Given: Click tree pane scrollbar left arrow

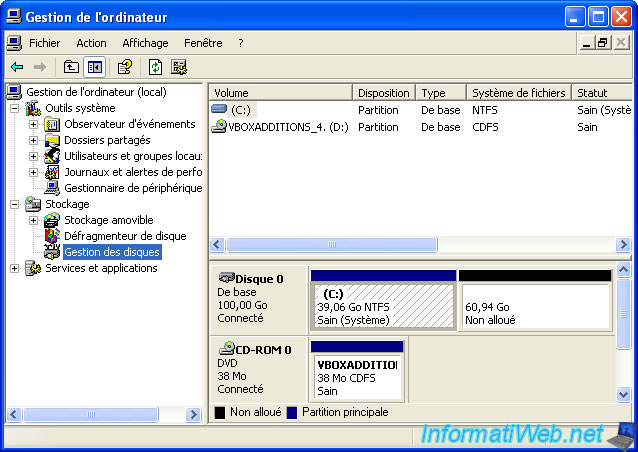Looking at the screenshot, I should [13, 415].
